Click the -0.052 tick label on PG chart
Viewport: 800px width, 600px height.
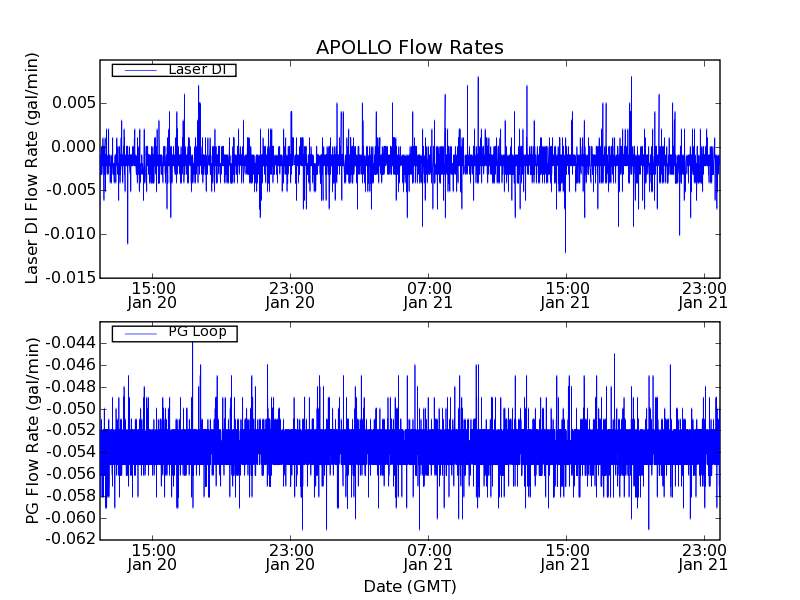(x=70, y=430)
